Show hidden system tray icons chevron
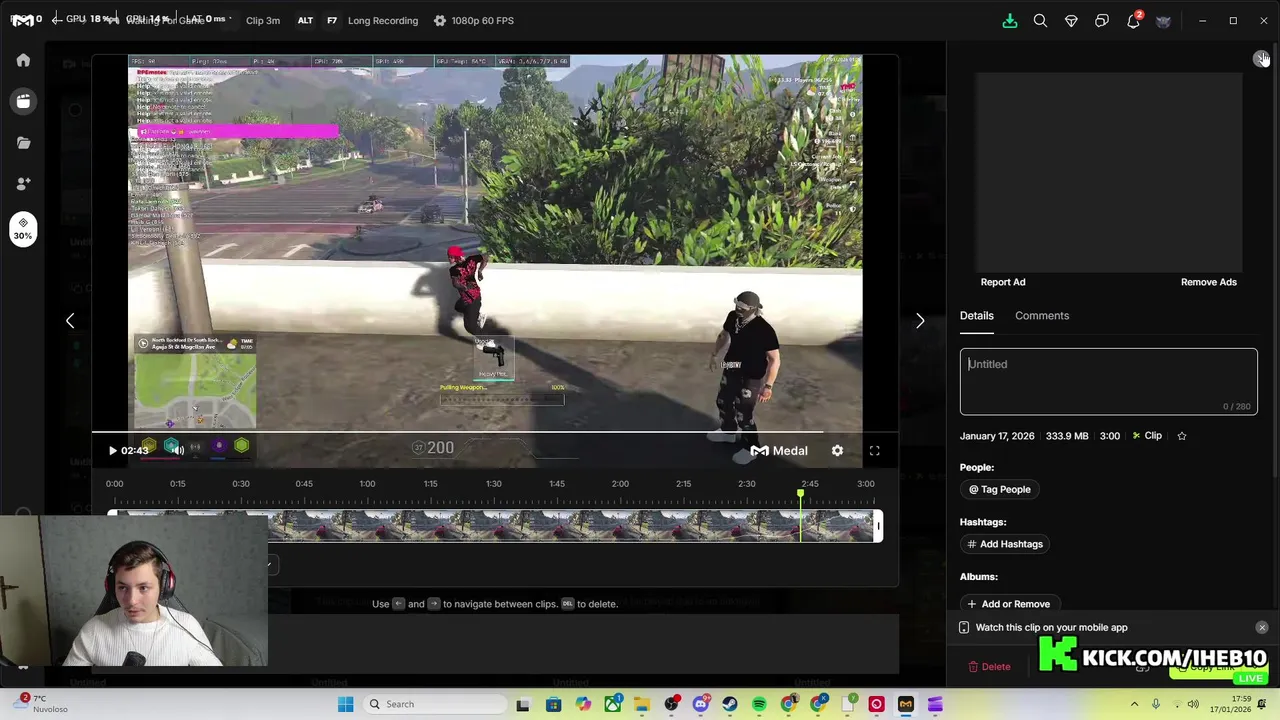This screenshot has width=1280, height=720. (1134, 704)
